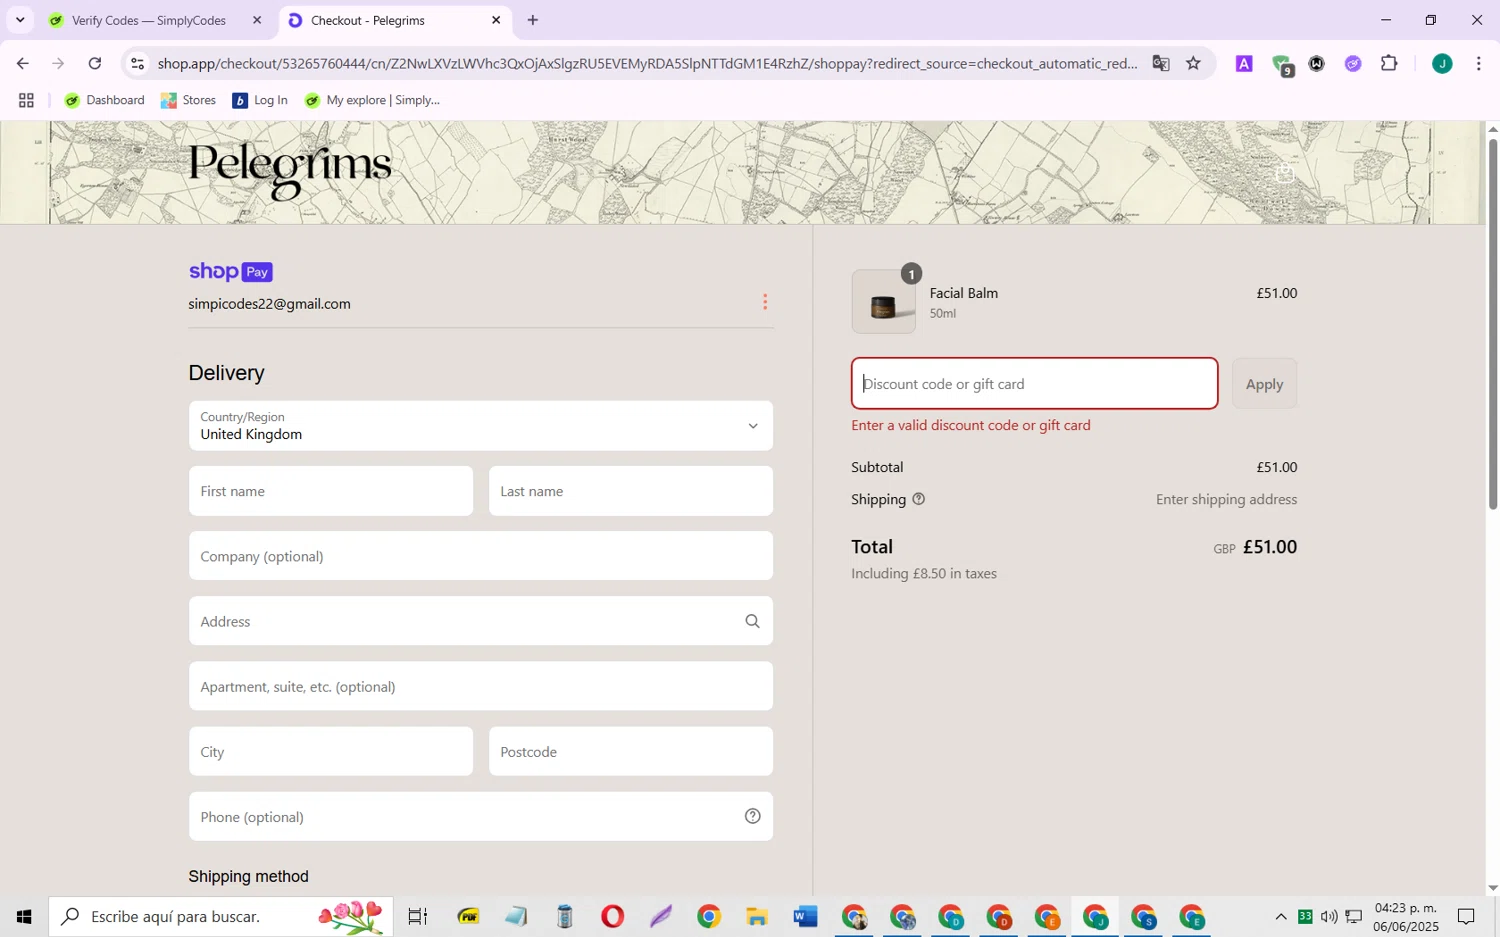This screenshot has width=1500, height=937.
Task: Expand the Country/Region dropdown
Action: 481,426
